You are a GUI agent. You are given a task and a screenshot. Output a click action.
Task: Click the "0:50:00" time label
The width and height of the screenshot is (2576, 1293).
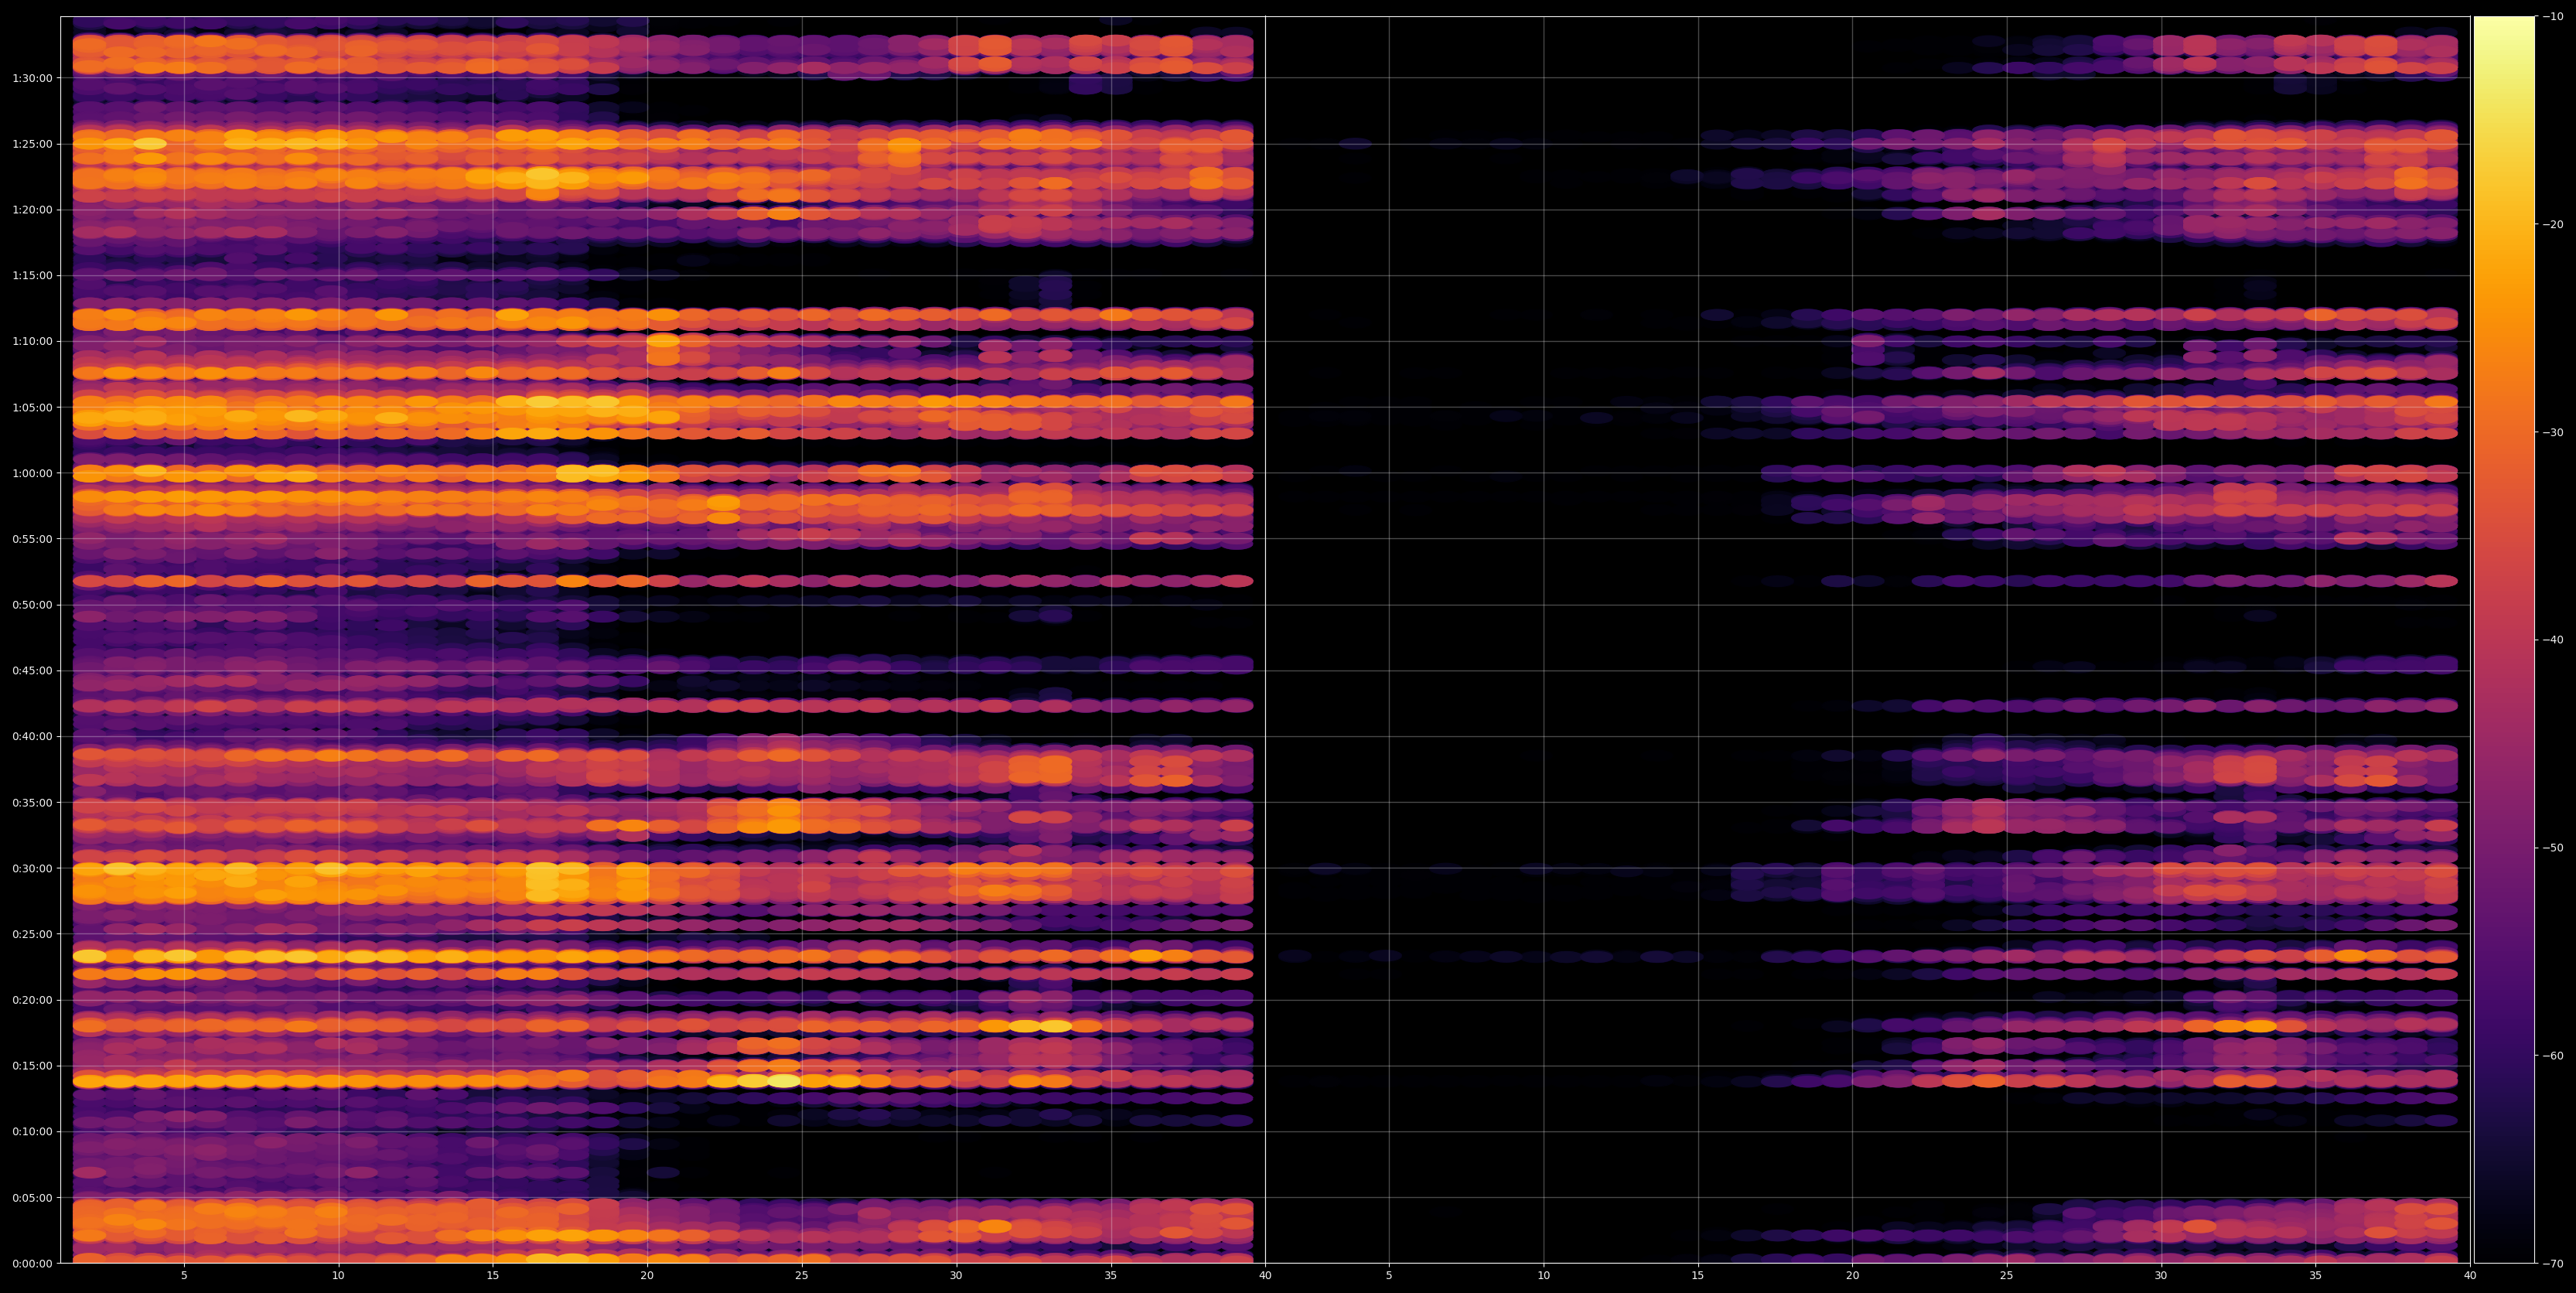coord(32,605)
